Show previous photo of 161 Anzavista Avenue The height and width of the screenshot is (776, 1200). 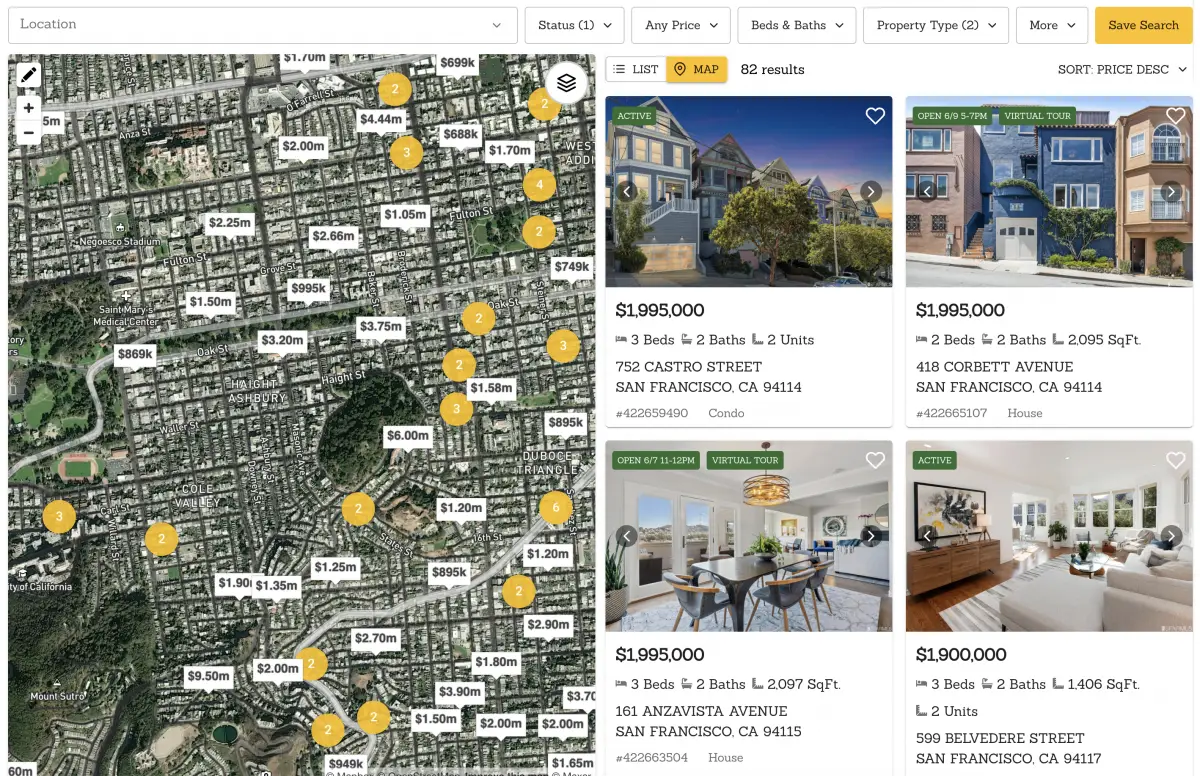[627, 536]
